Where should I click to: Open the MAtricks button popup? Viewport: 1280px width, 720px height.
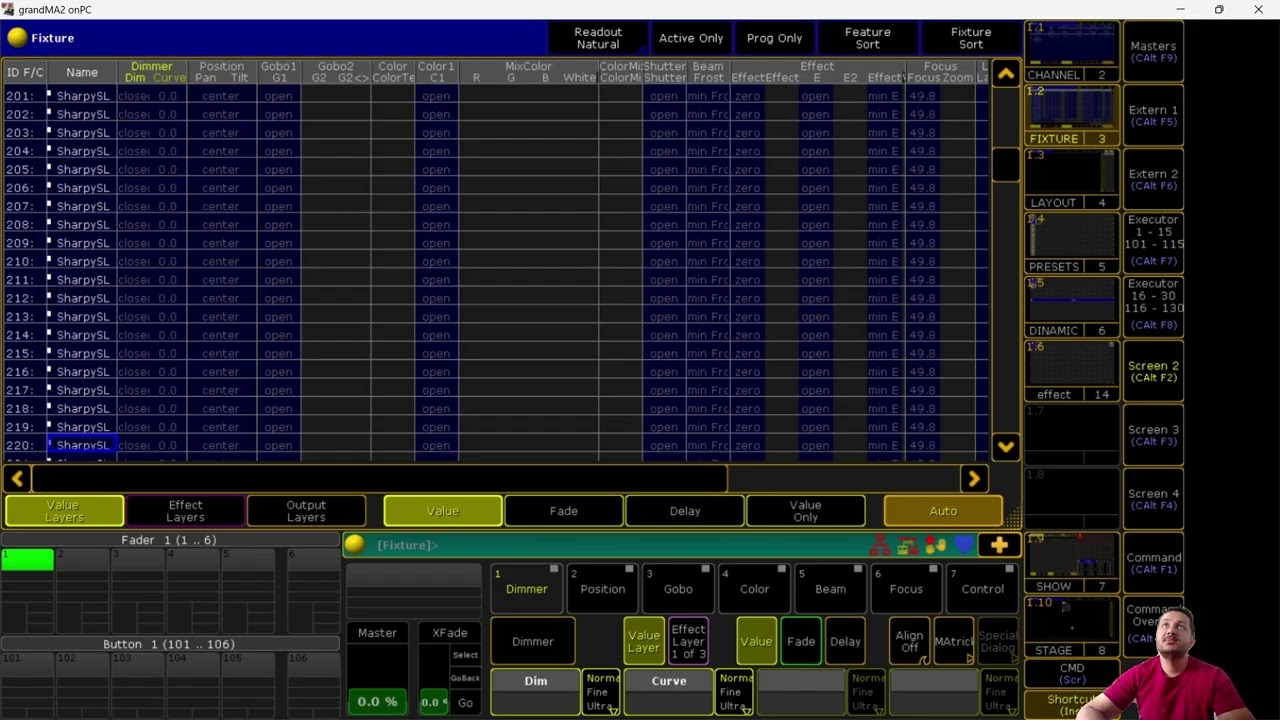(953, 641)
